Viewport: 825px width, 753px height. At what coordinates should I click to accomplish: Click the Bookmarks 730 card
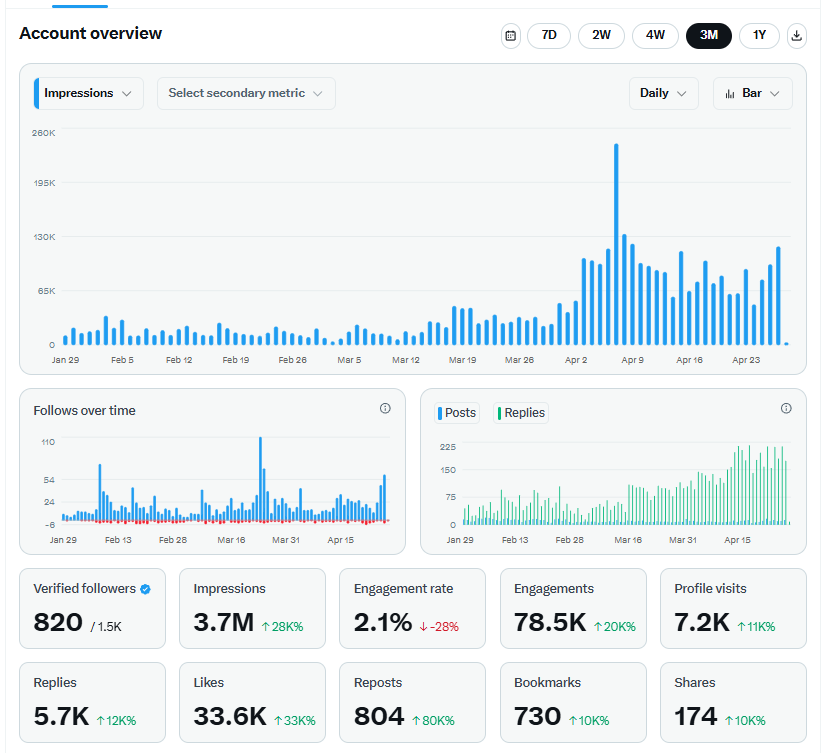pyautogui.click(x=574, y=702)
